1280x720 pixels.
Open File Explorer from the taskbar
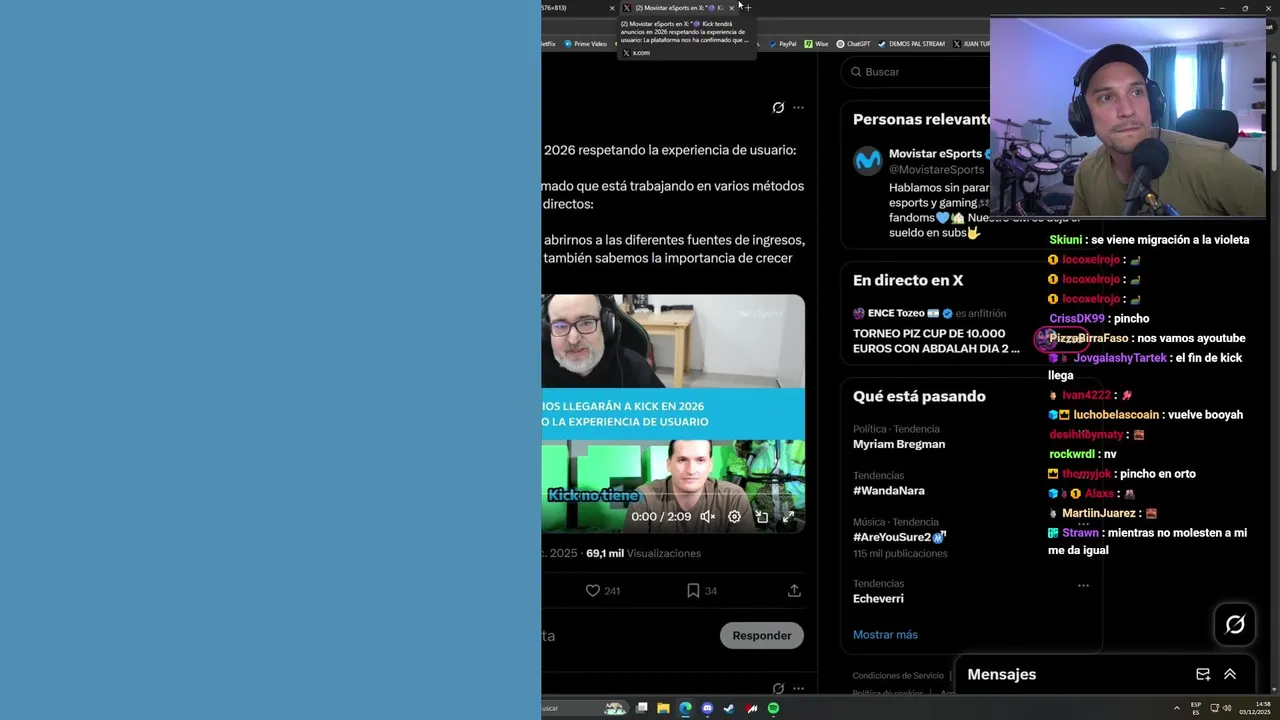point(663,708)
